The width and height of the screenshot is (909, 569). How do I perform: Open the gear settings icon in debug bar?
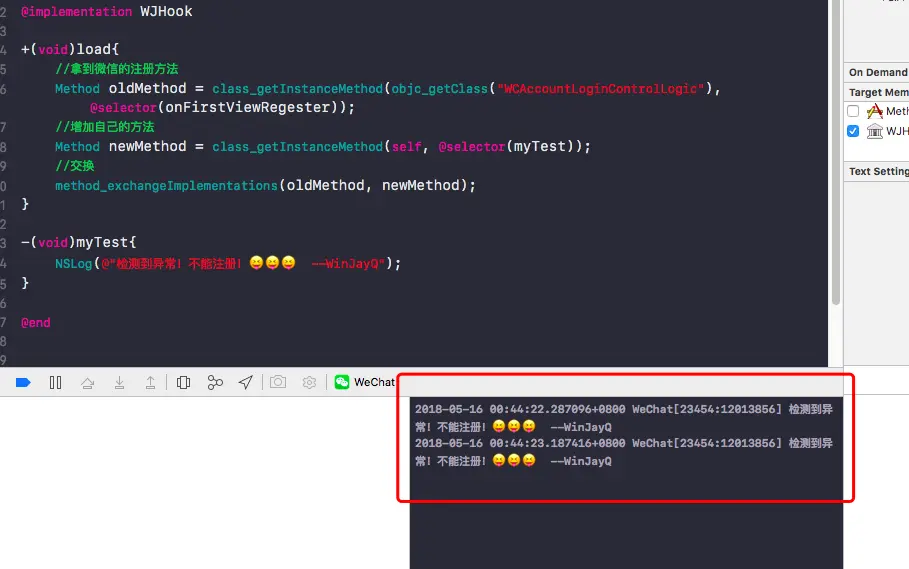(310, 382)
